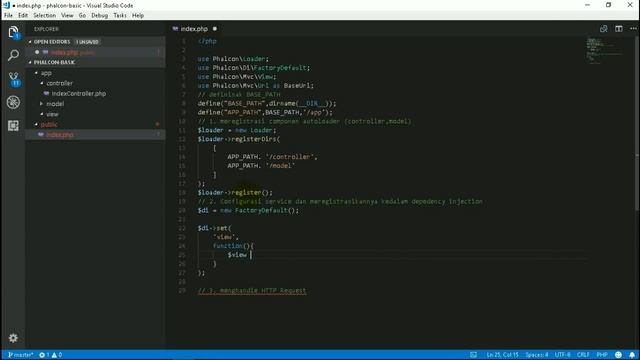The image size is (640, 360).
Task: Click the VS Code window title icon
Action: tap(6, 5)
